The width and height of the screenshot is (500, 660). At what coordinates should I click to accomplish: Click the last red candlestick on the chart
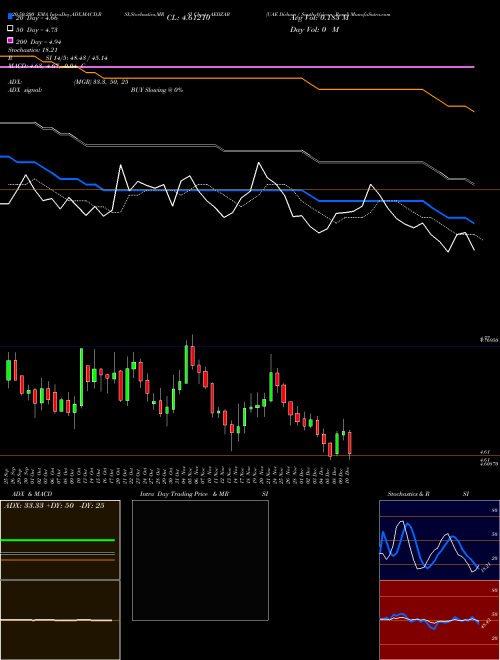point(350,443)
